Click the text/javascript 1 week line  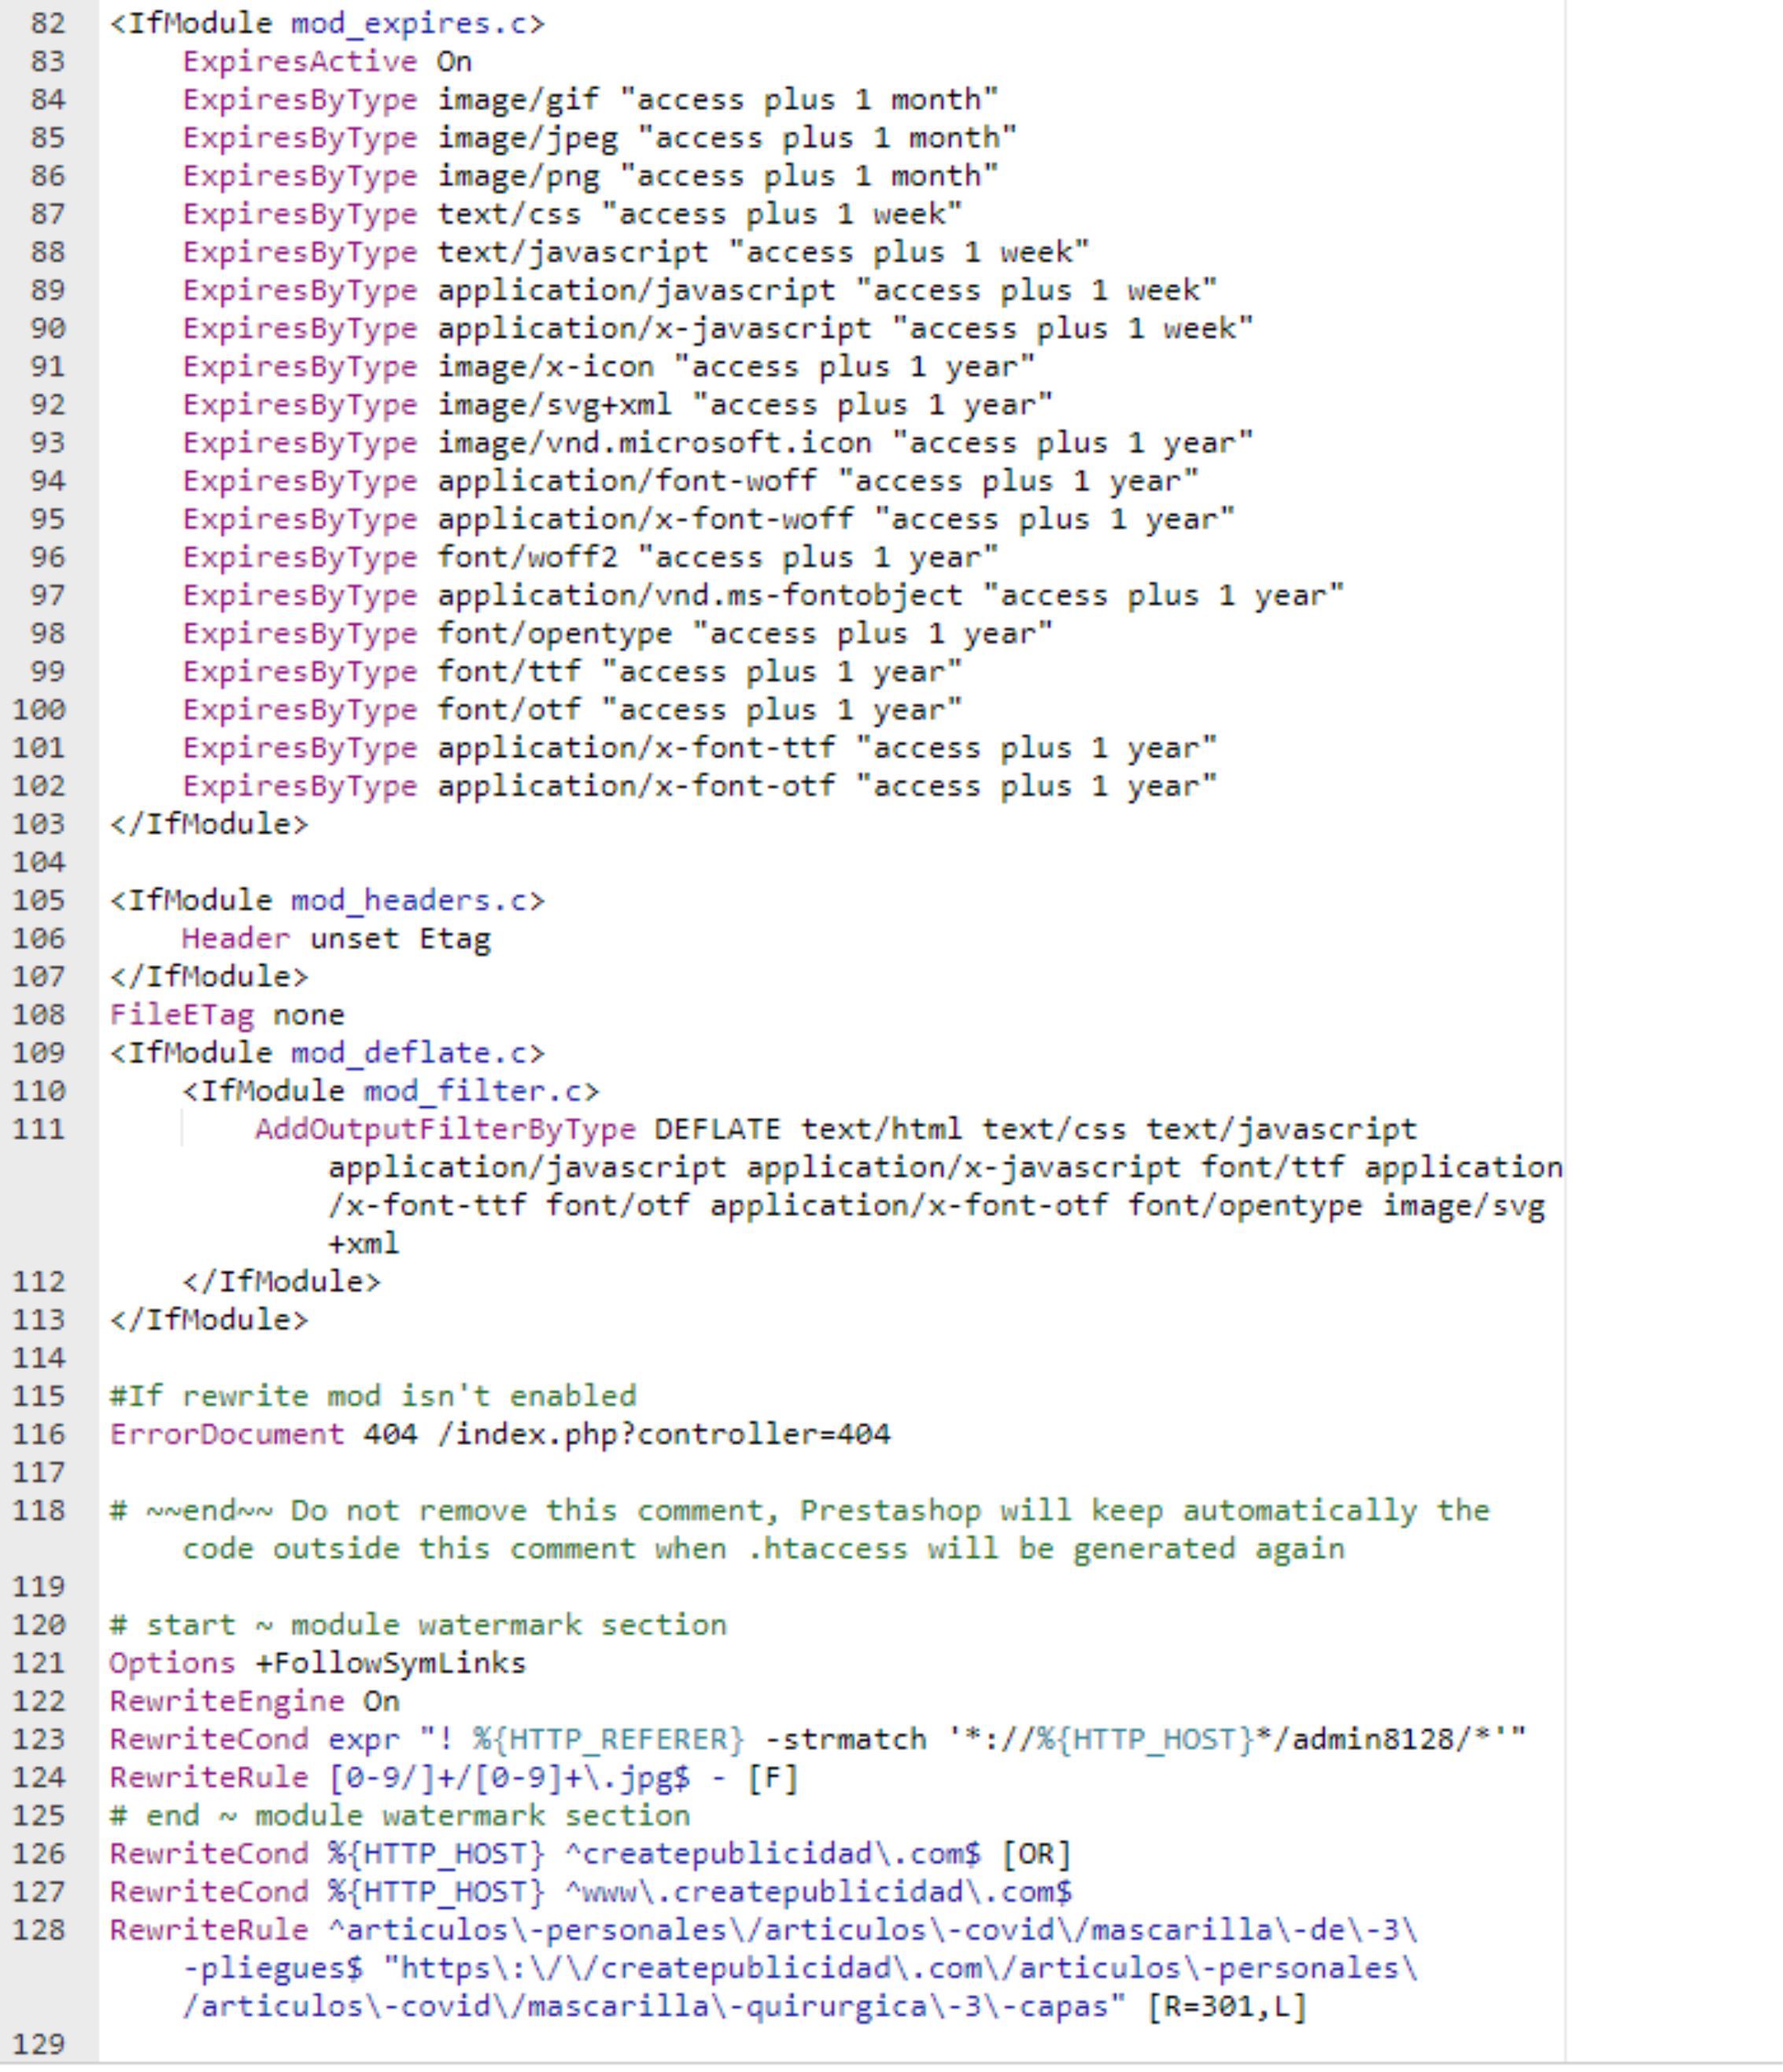635,252
